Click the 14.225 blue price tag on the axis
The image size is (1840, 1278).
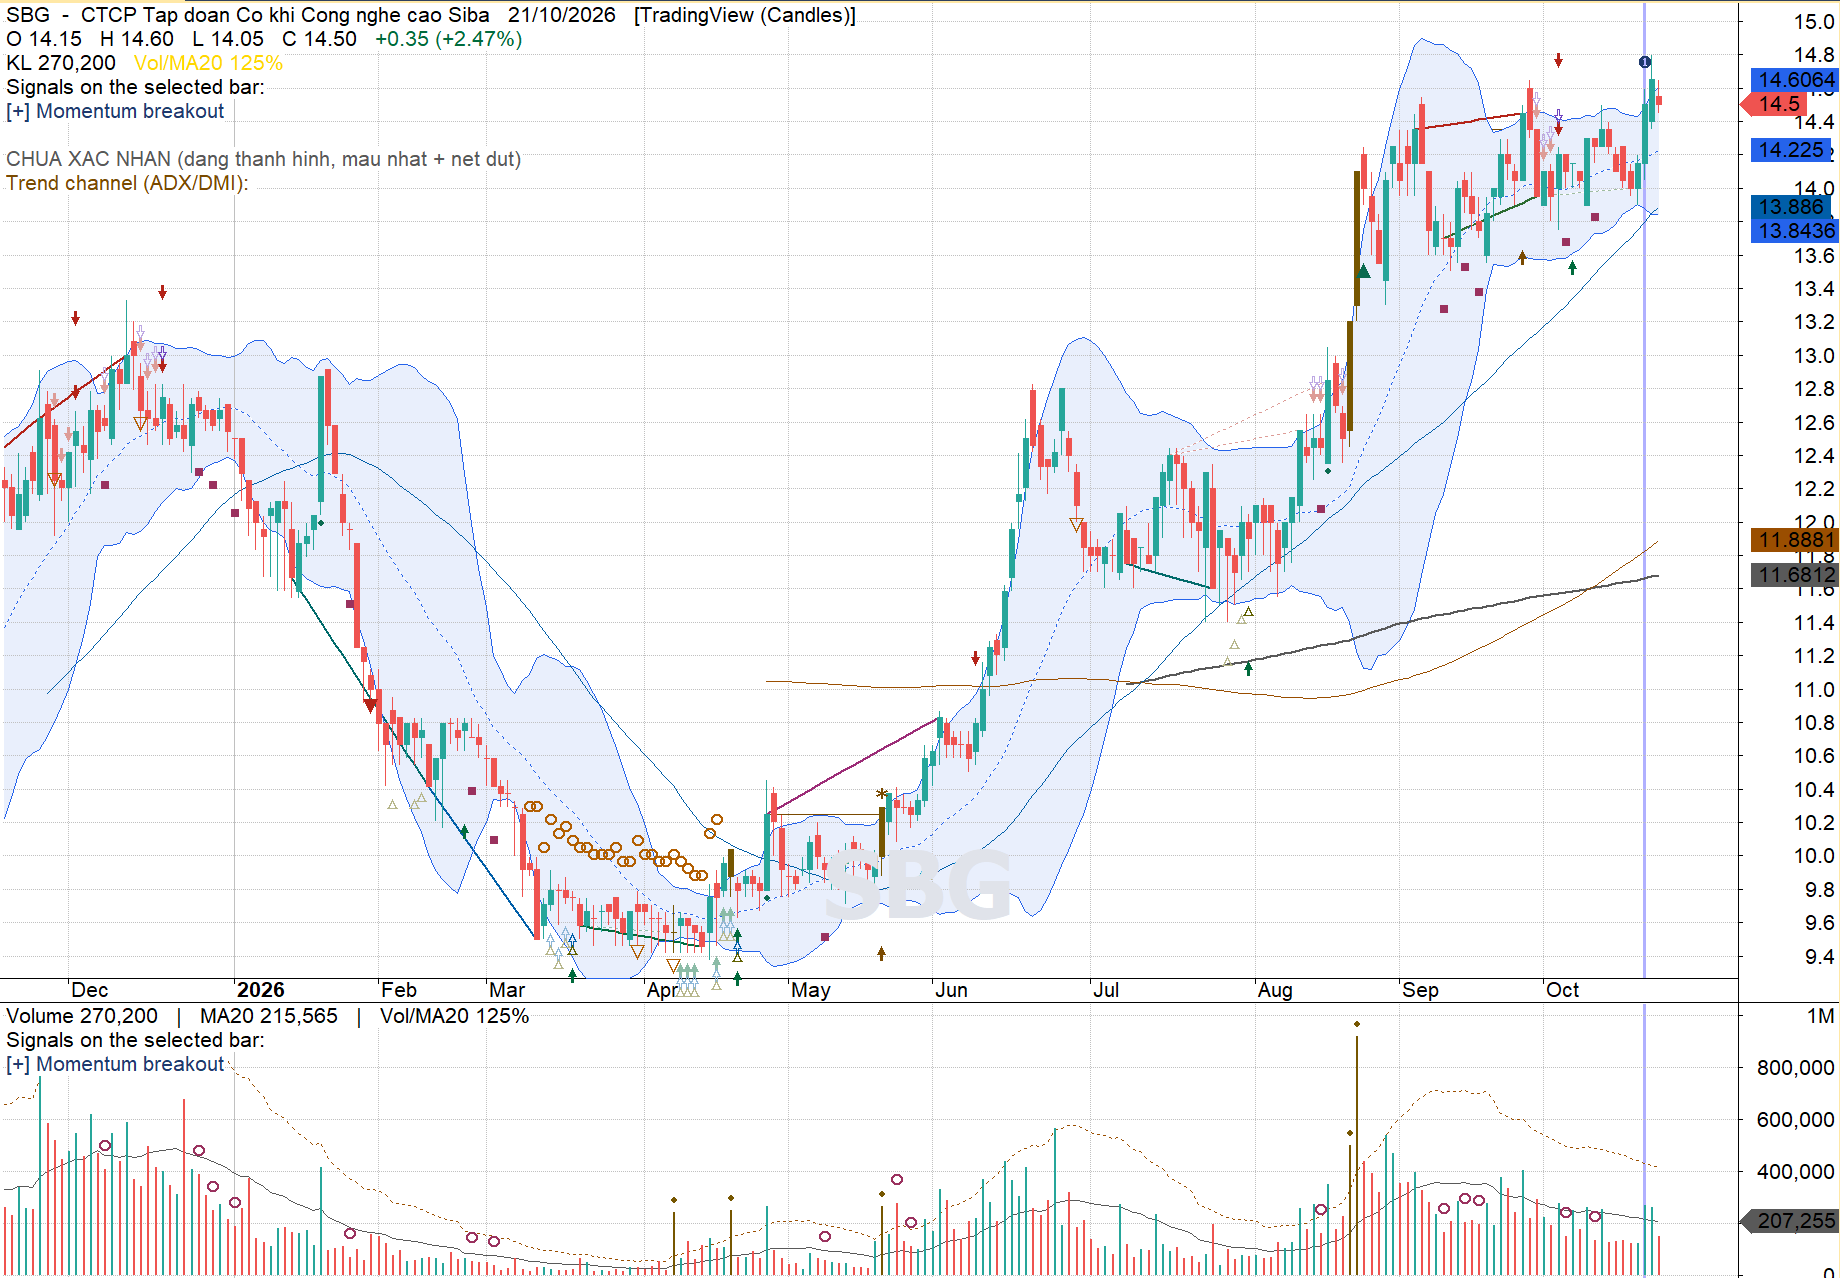1792,150
